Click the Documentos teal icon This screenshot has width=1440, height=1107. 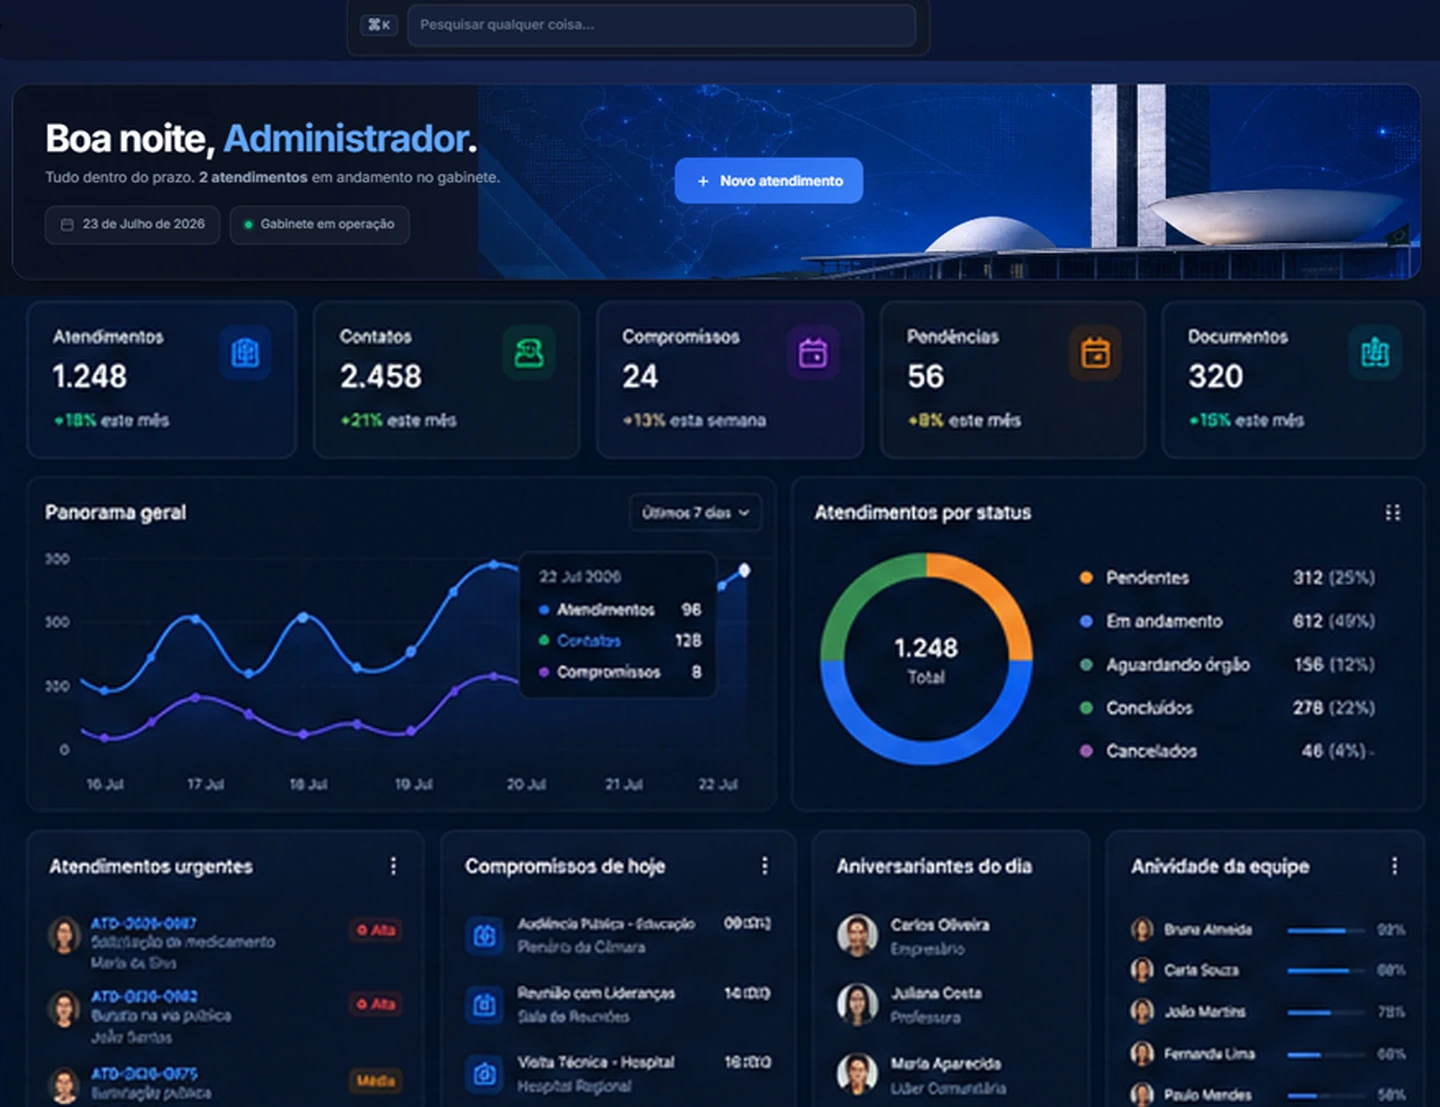[x=1375, y=353]
